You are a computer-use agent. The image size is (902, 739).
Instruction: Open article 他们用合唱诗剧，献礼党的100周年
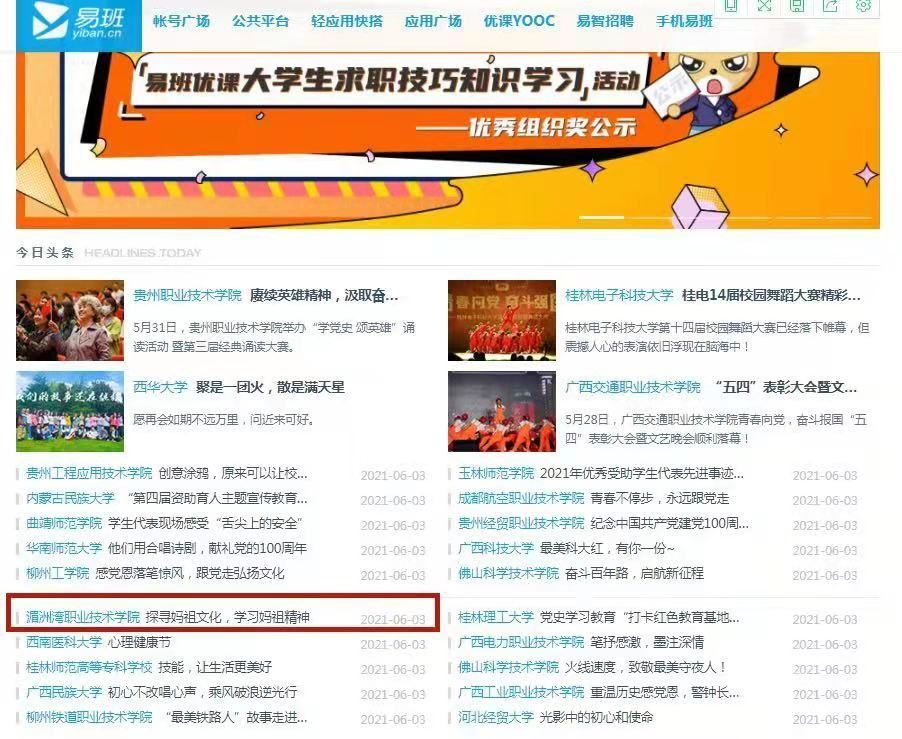(207, 548)
